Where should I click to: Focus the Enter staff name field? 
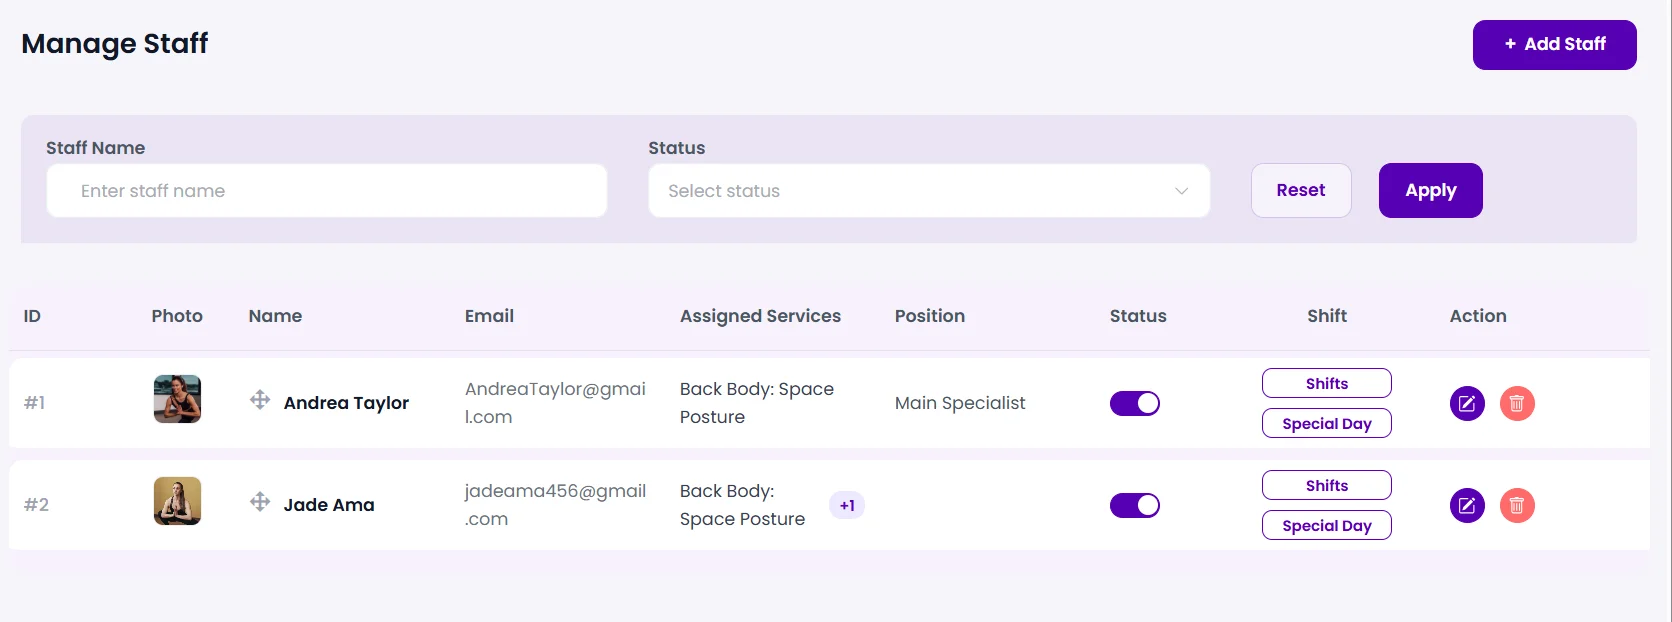327,191
